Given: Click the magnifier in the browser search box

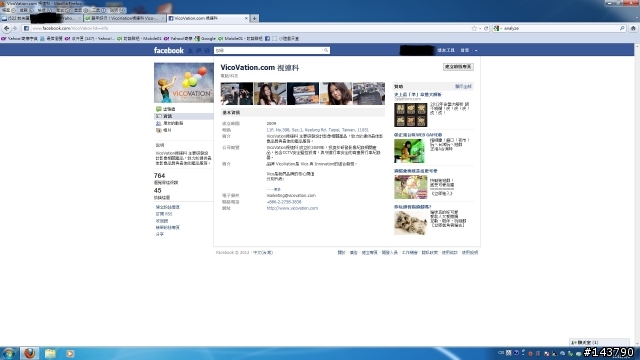Looking at the screenshot, I should (x=622, y=28).
